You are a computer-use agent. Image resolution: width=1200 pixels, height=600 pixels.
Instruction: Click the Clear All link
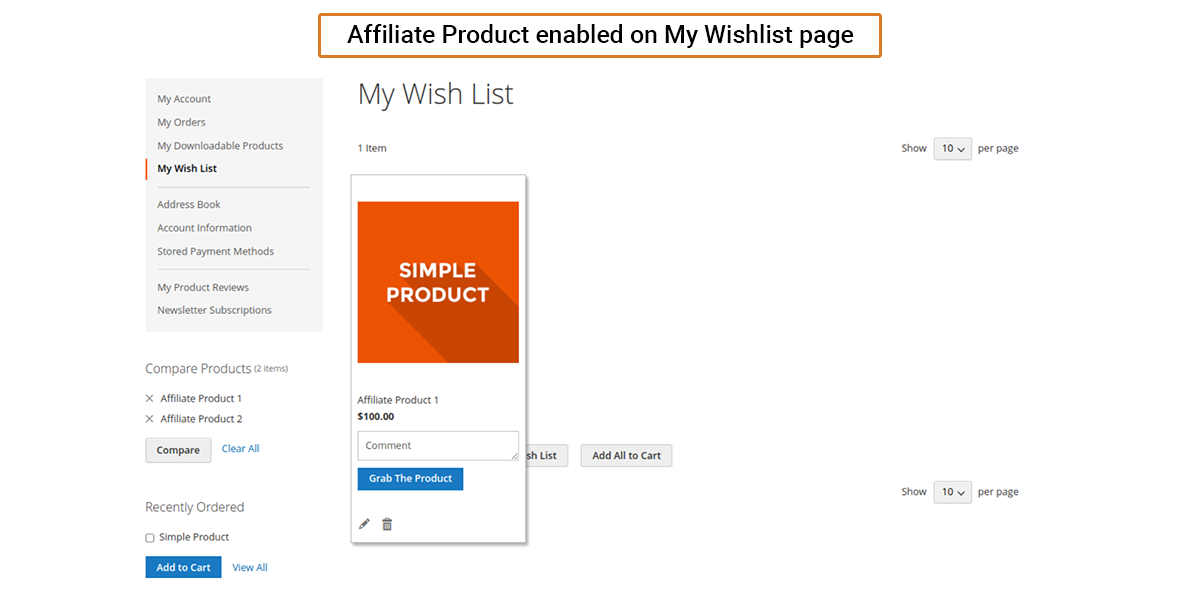pyautogui.click(x=240, y=449)
